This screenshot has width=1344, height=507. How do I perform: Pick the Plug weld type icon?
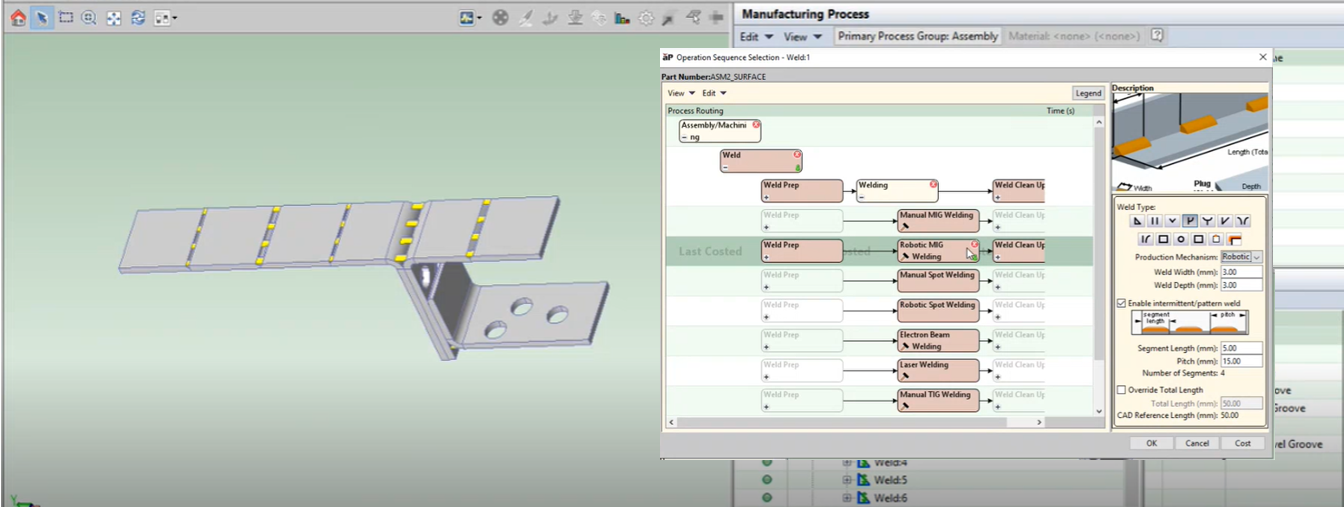1191,221
